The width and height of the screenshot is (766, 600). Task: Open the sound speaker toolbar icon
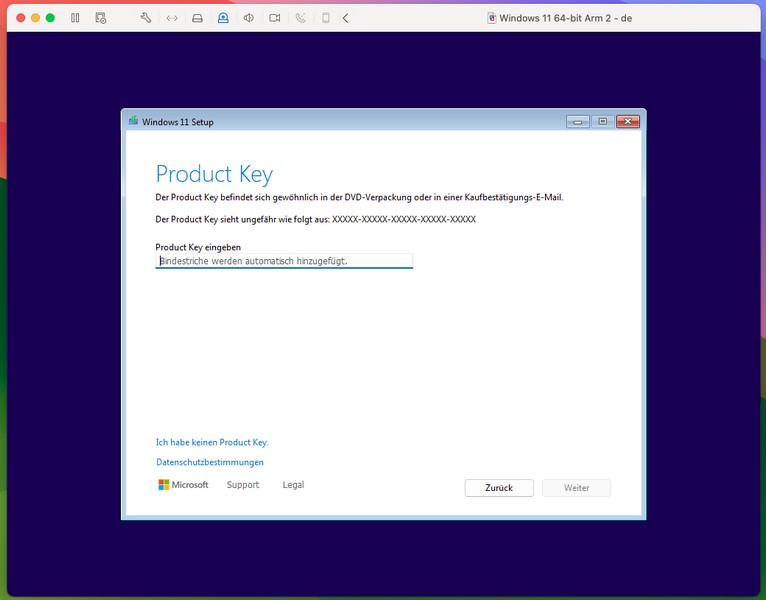[249, 18]
